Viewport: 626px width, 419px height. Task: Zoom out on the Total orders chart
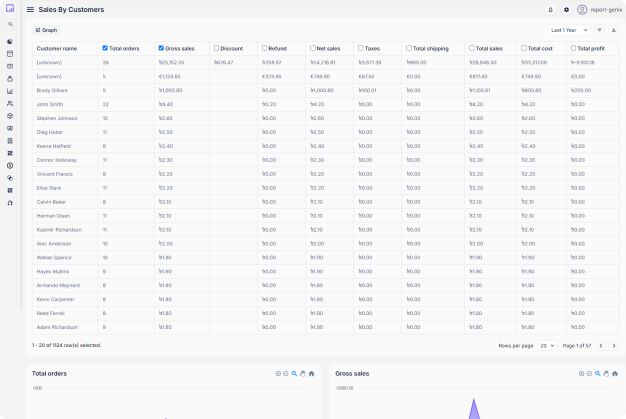click(x=286, y=374)
